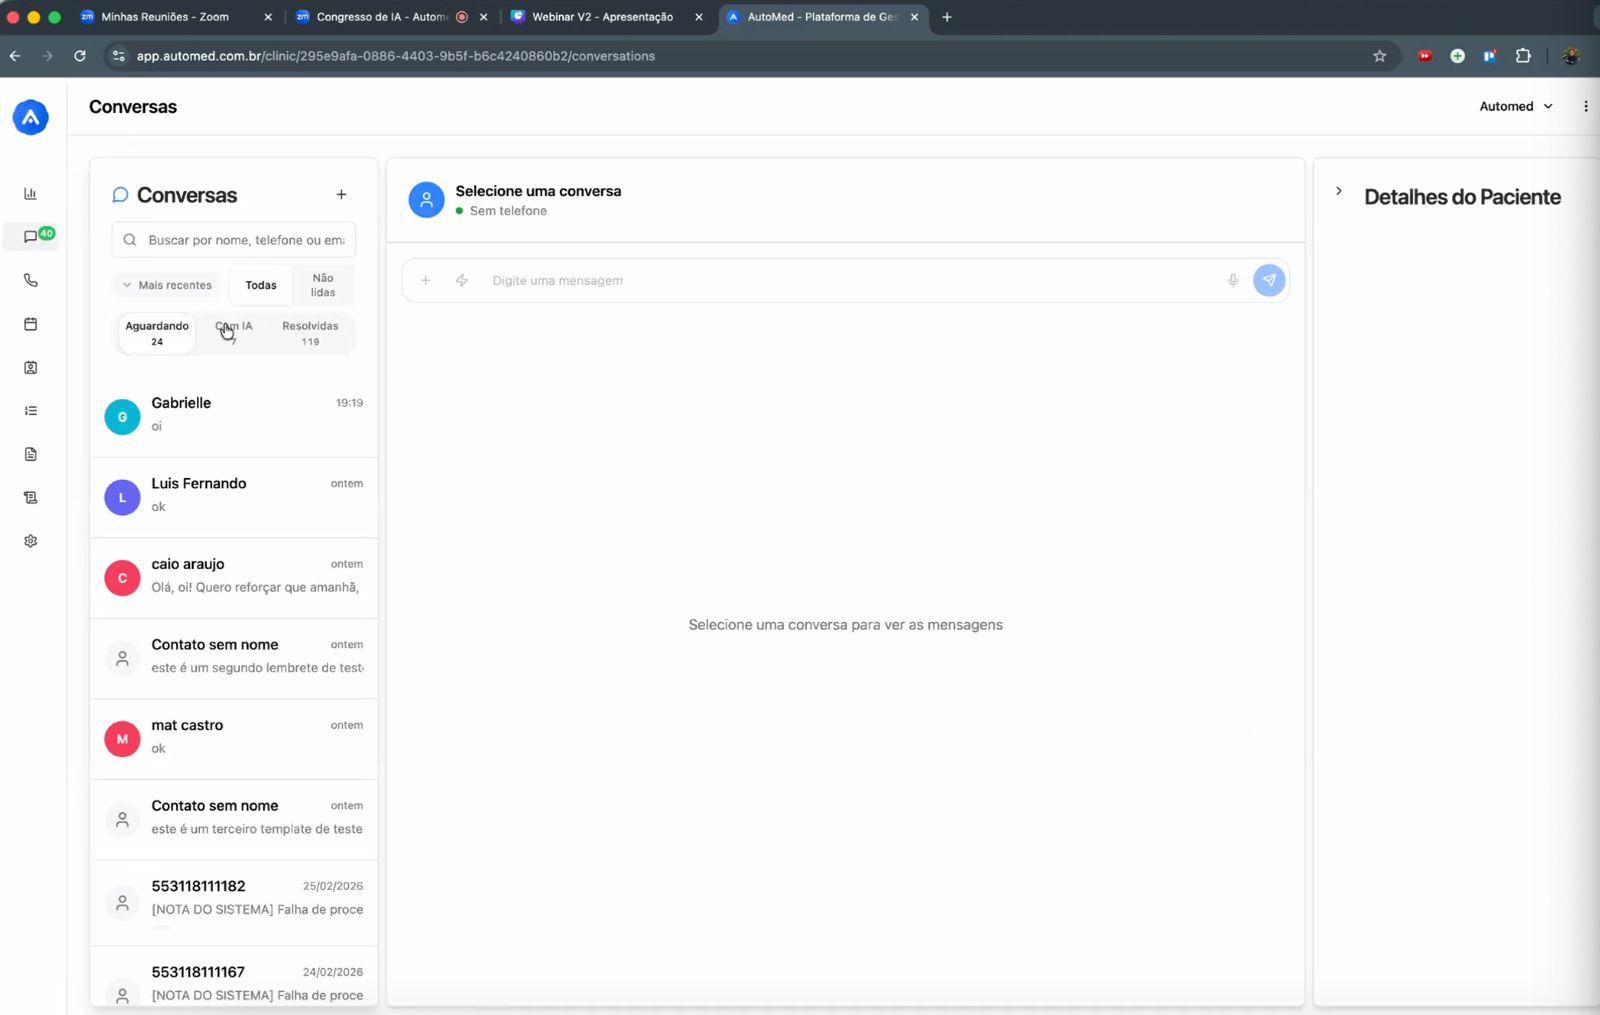Click the microphone audio icon
The image size is (1600, 1015).
point(1233,280)
